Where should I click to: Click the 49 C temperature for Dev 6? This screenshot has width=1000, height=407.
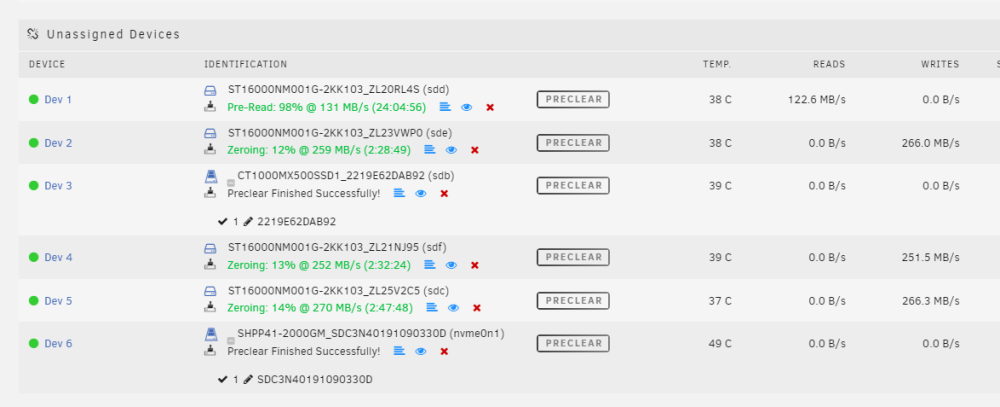point(719,344)
